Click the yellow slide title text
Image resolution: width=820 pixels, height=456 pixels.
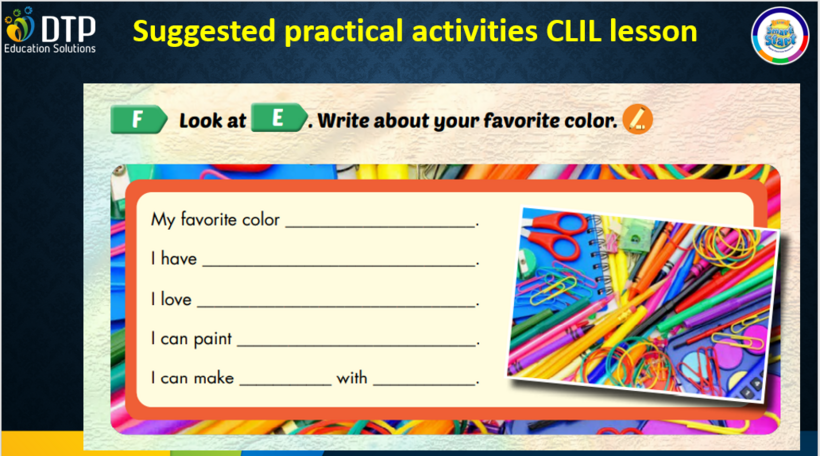[x=415, y=31]
